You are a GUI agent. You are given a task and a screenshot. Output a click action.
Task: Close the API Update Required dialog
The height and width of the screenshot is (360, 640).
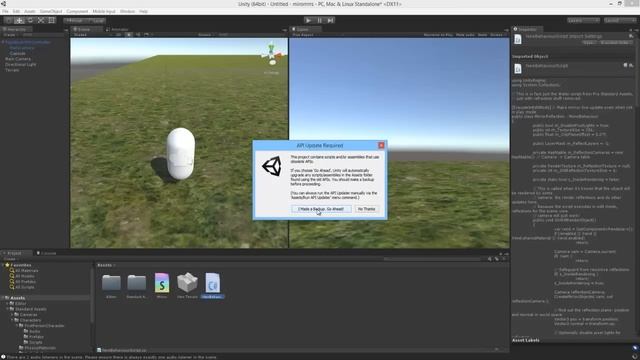tap(381, 145)
